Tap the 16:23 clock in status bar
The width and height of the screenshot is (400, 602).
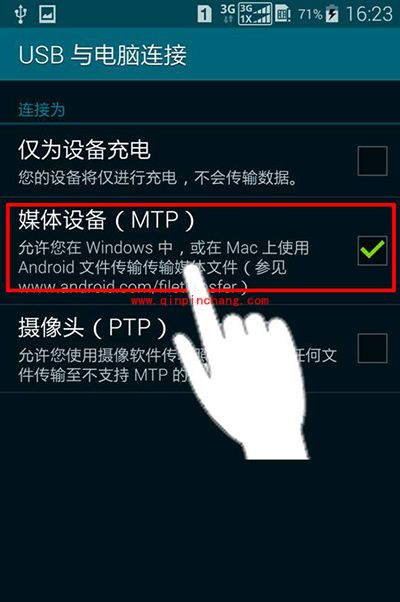[369, 14]
